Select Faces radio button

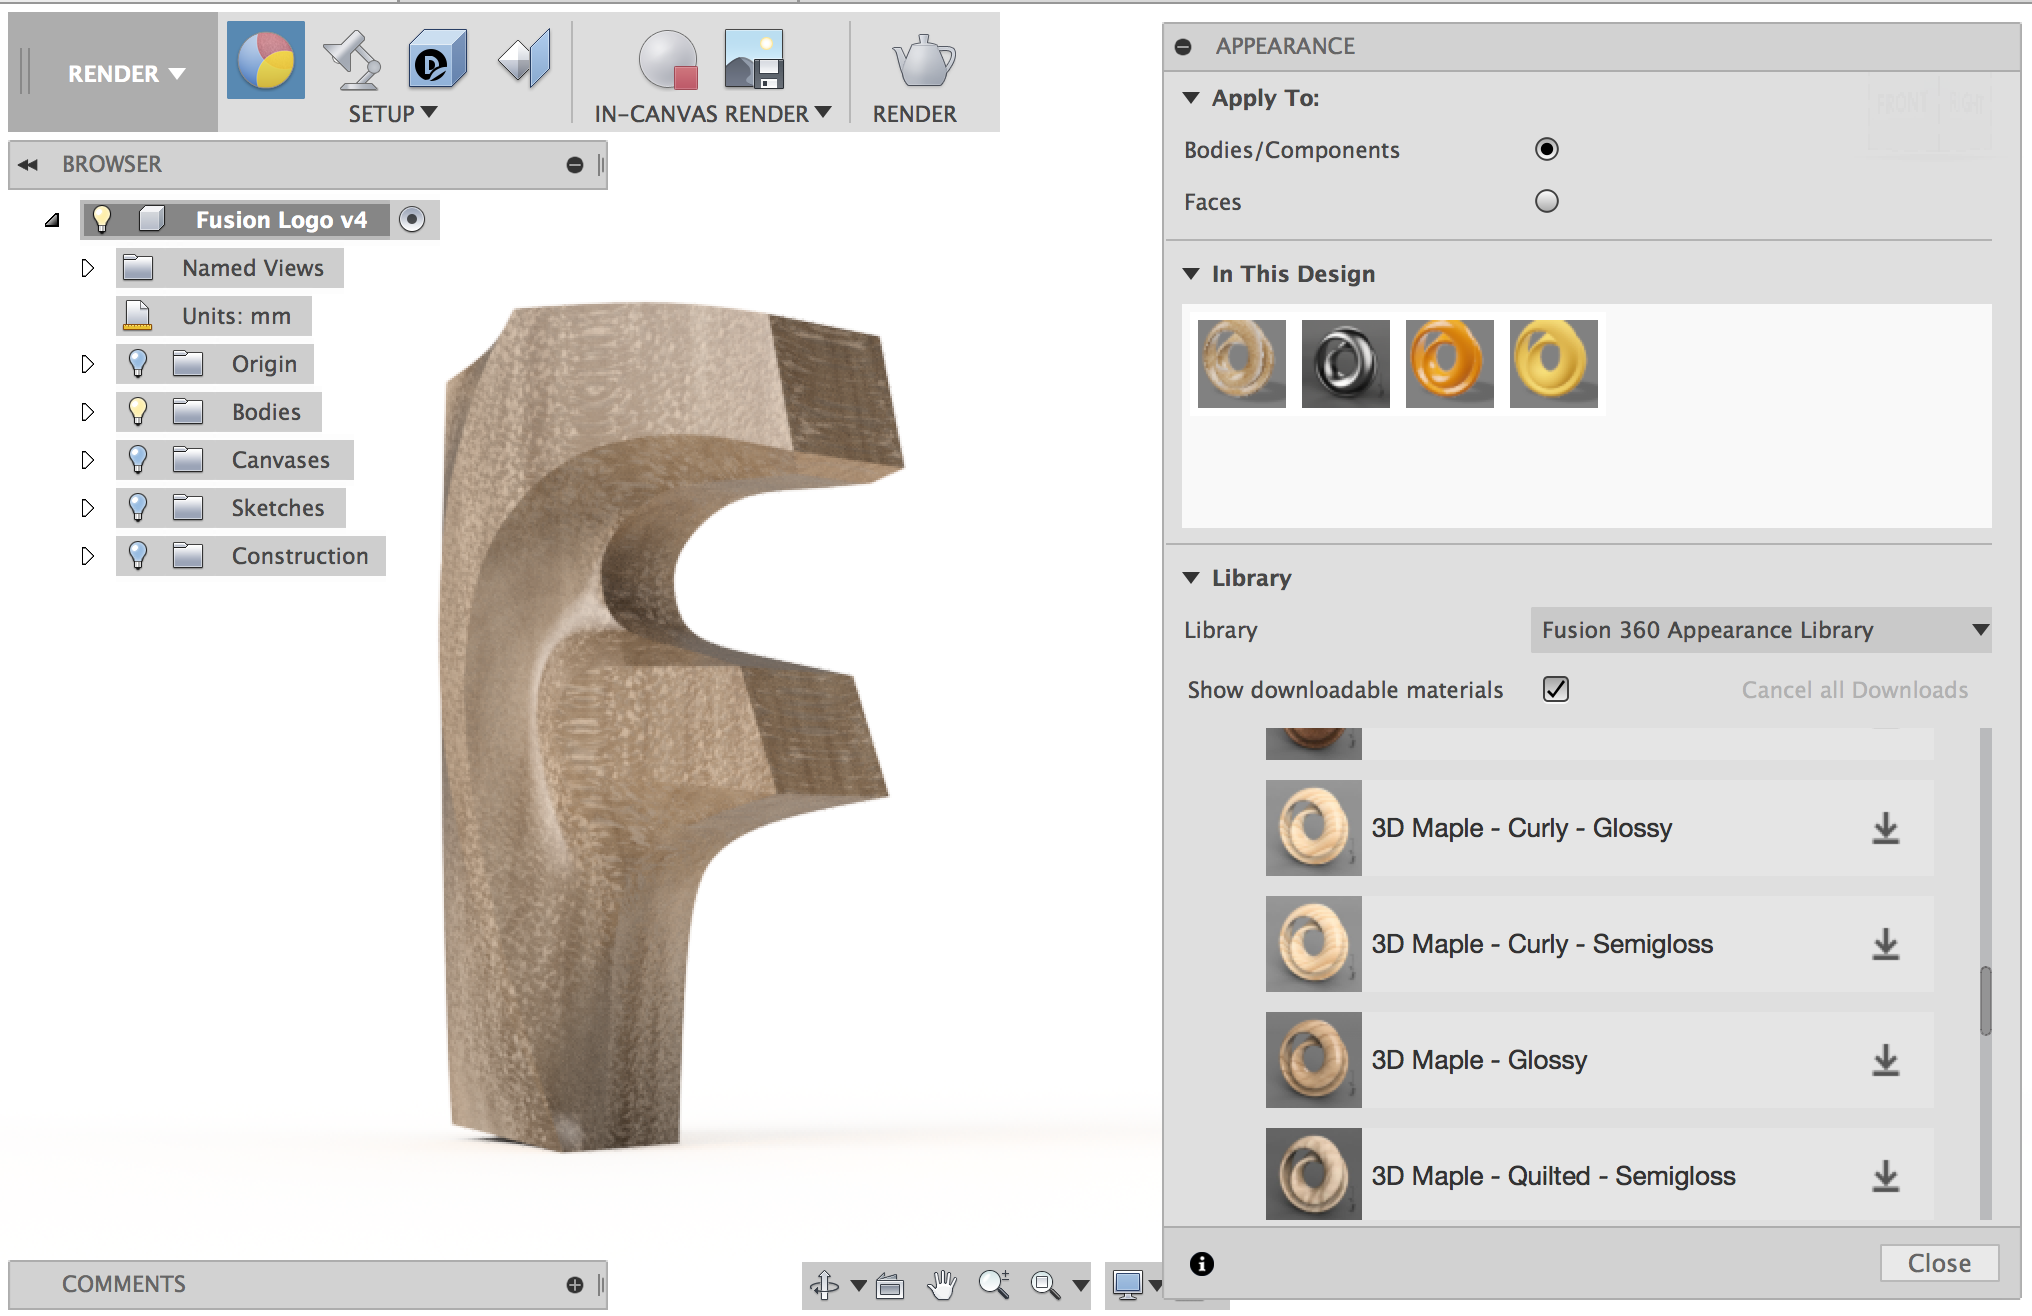[x=1546, y=203]
